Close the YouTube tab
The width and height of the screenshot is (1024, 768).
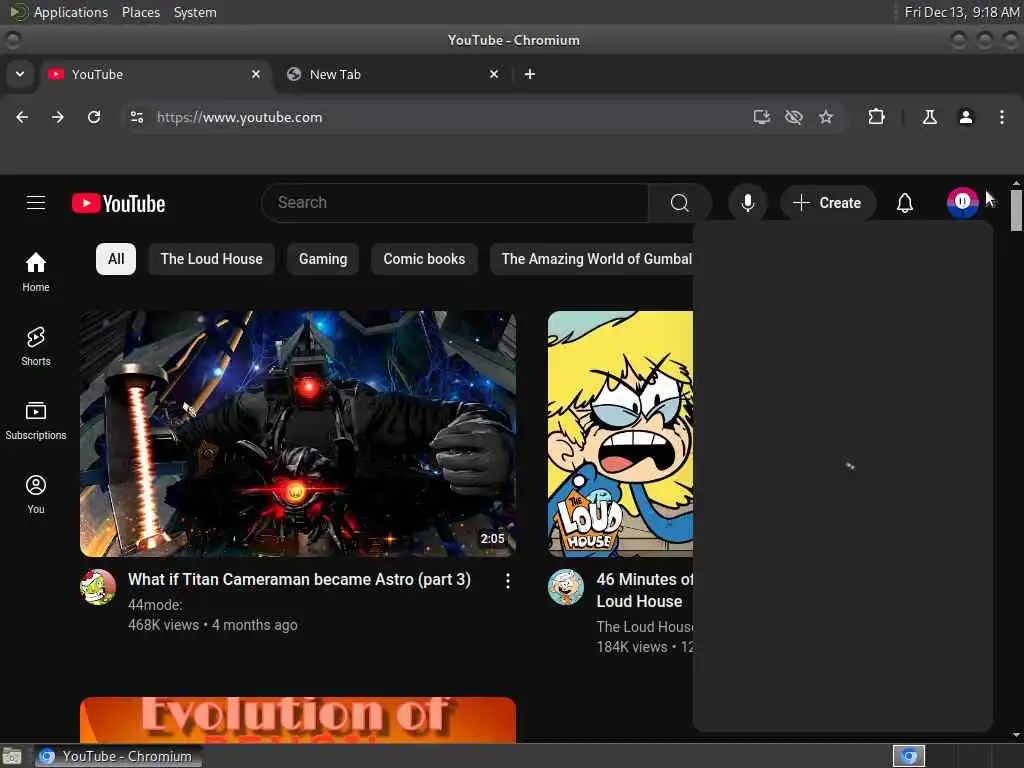click(256, 74)
